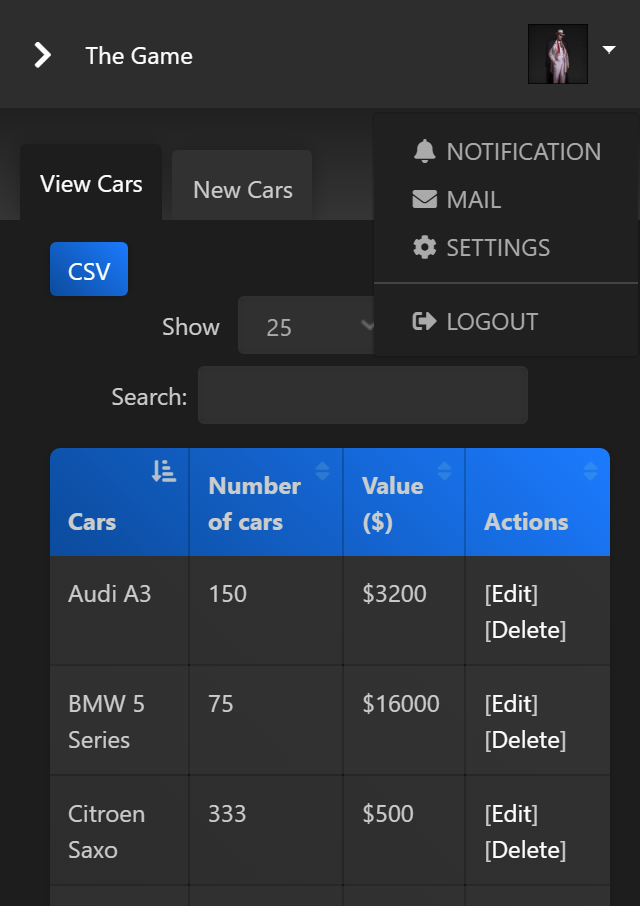Viewport: 640px width, 906px height.
Task: Click the sidebar expand chevron icon
Action: tap(42, 55)
